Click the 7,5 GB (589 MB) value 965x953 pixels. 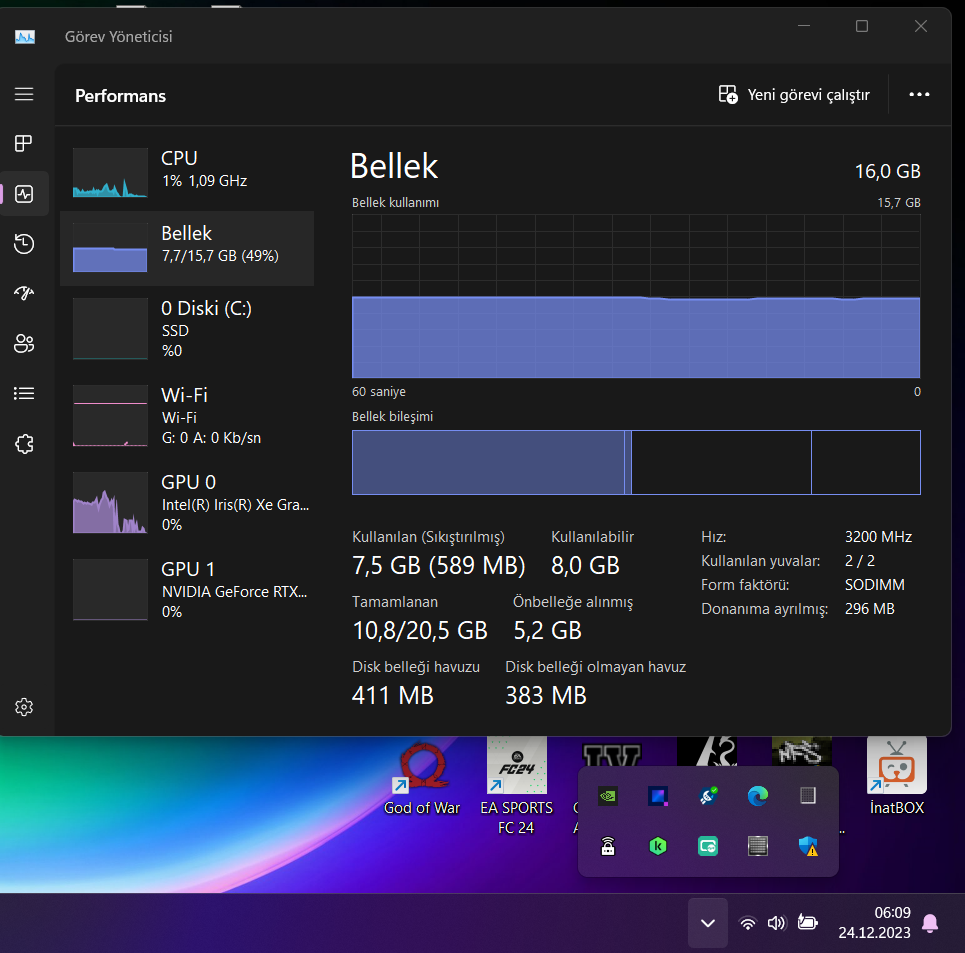[x=438, y=565]
